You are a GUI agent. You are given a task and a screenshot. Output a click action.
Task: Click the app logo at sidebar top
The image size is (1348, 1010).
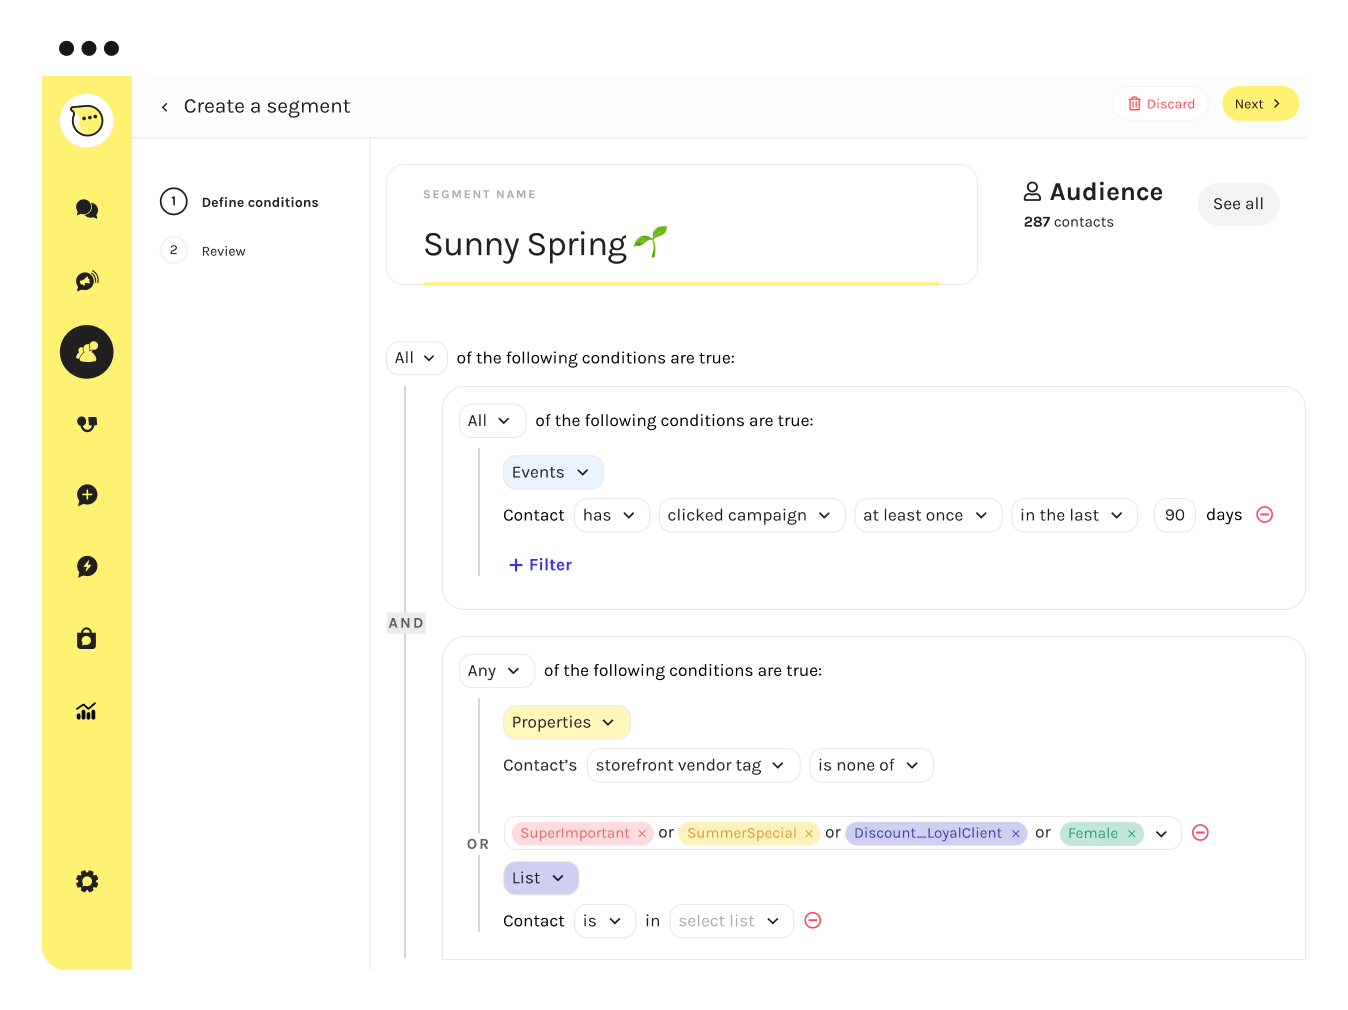pos(87,120)
